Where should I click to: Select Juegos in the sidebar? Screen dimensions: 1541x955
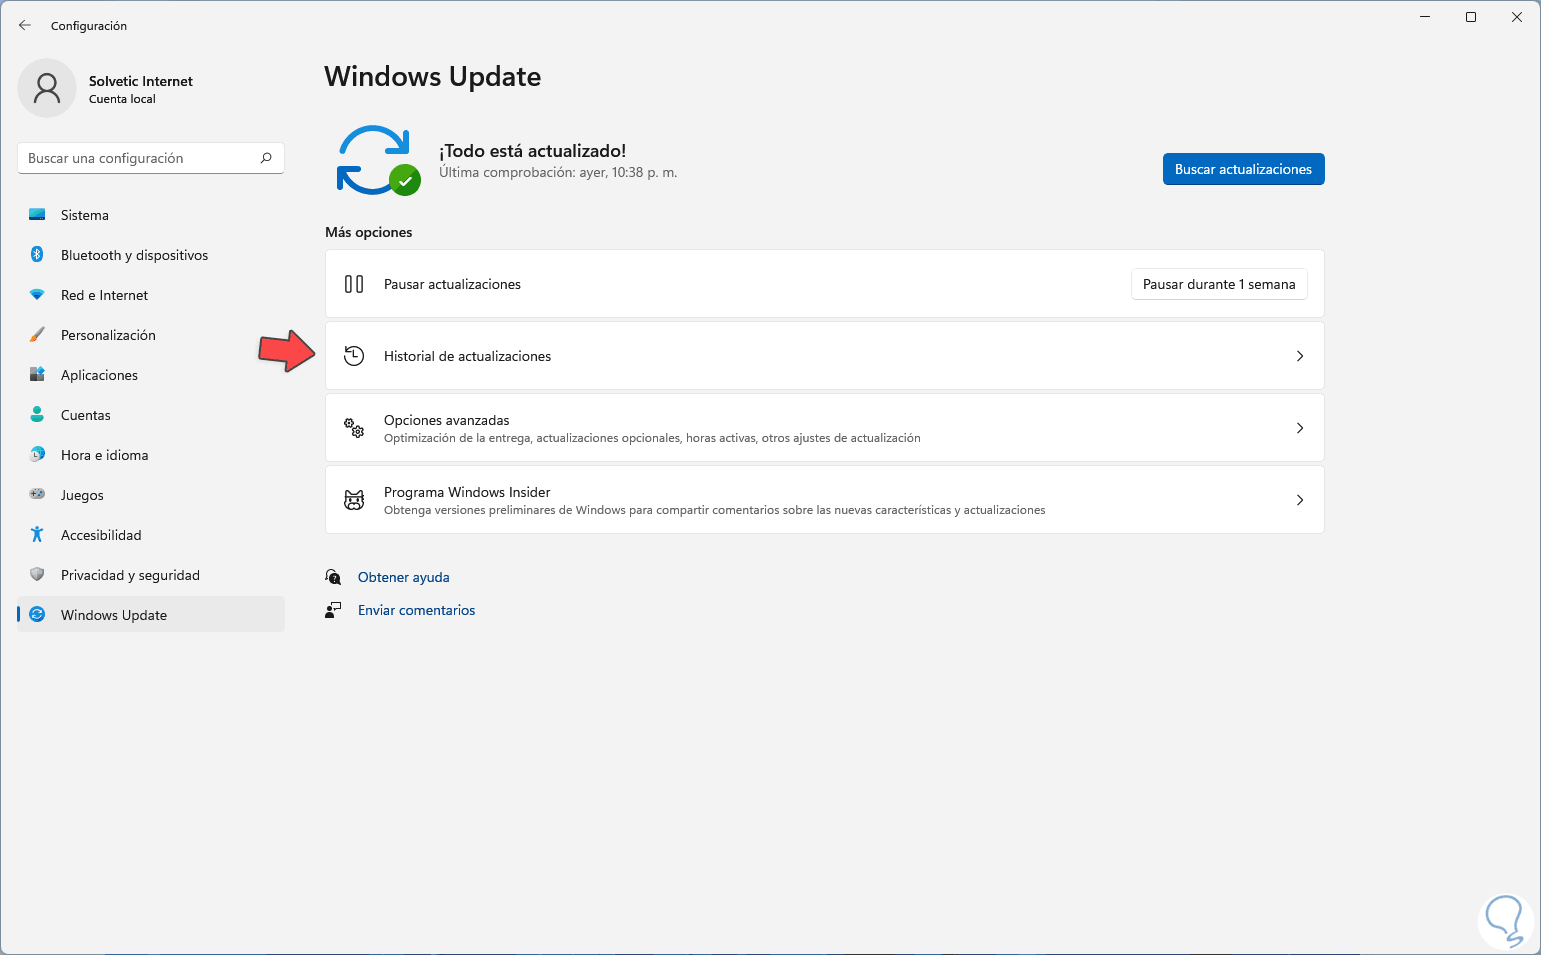(151, 495)
